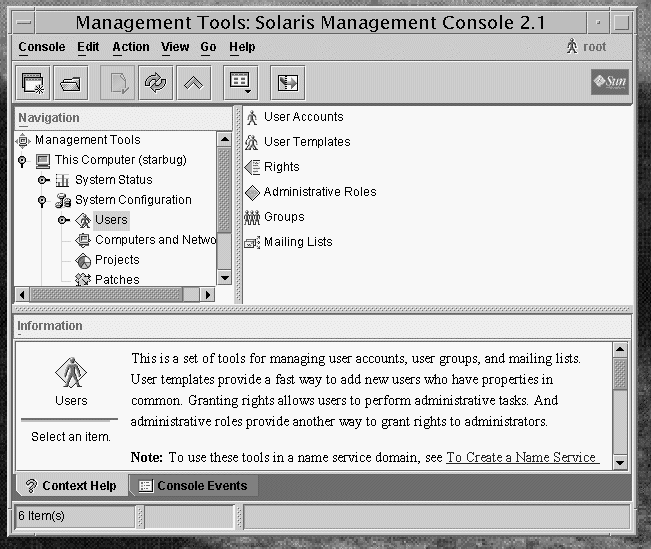The width and height of the screenshot is (651, 549).
Task: Click the Information pane scroll down arrow
Action: coord(620,462)
